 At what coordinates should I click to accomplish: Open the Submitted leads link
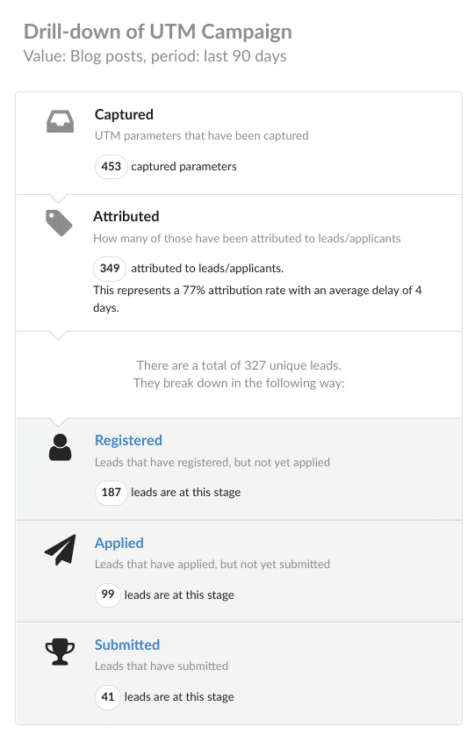pyautogui.click(x=127, y=645)
